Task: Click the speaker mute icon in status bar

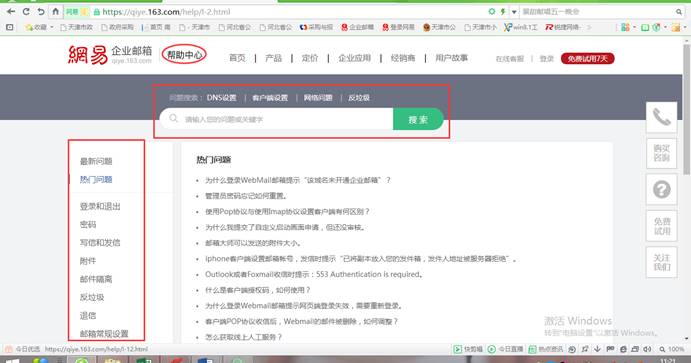Action: [647, 349]
